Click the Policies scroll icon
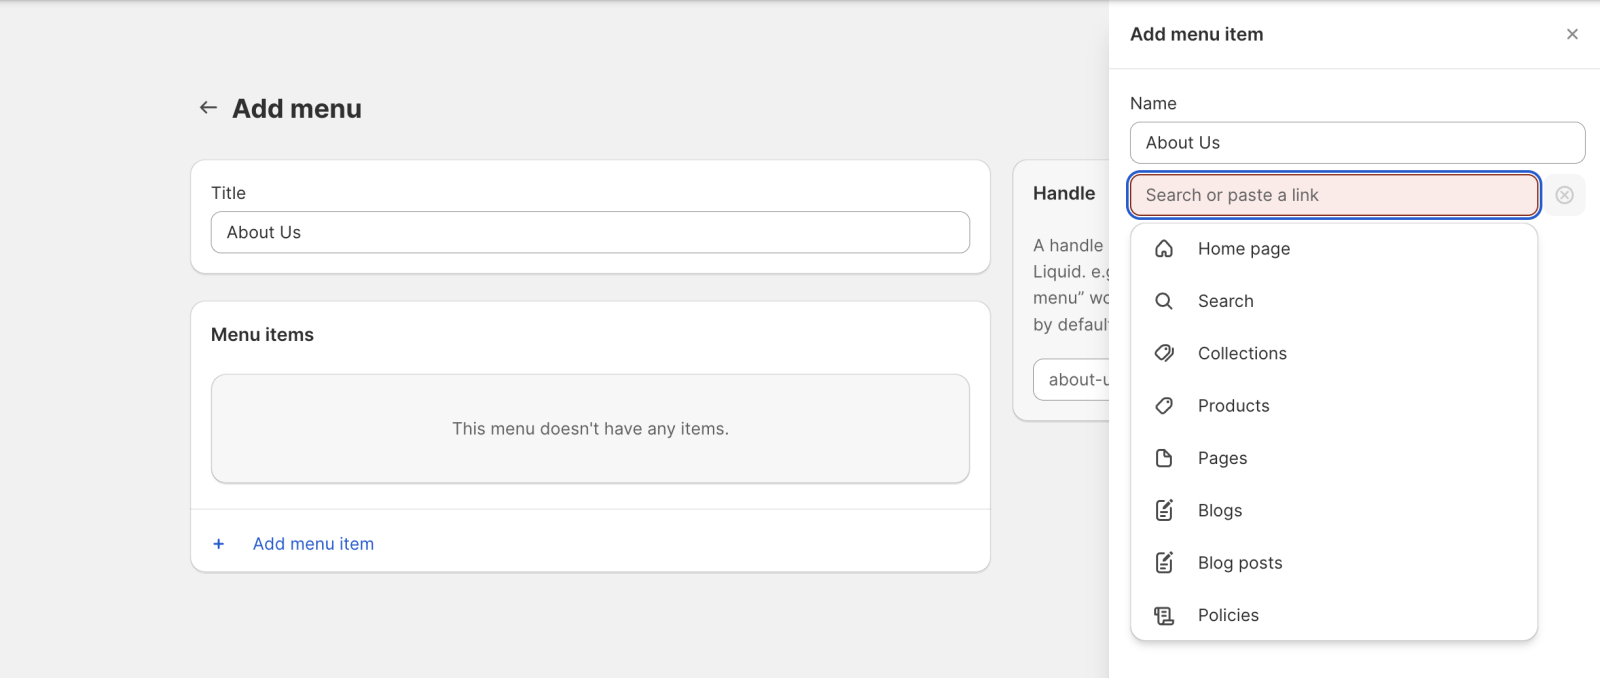The image size is (1600, 678). pos(1164,615)
